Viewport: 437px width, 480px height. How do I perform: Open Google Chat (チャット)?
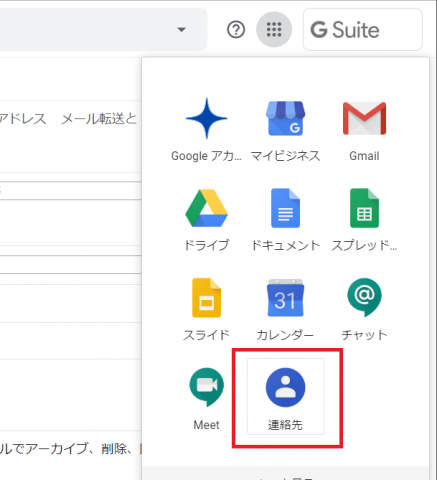[x=364, y=298]
